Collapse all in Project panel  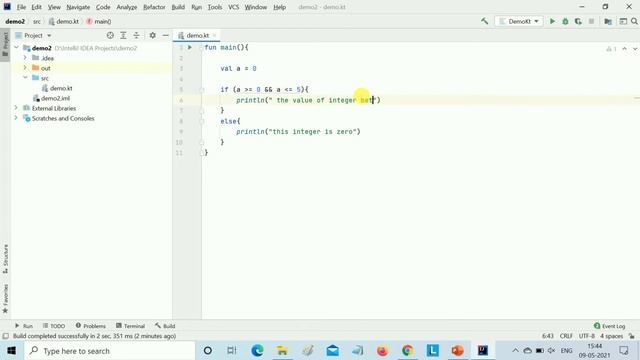click(136, 36)
